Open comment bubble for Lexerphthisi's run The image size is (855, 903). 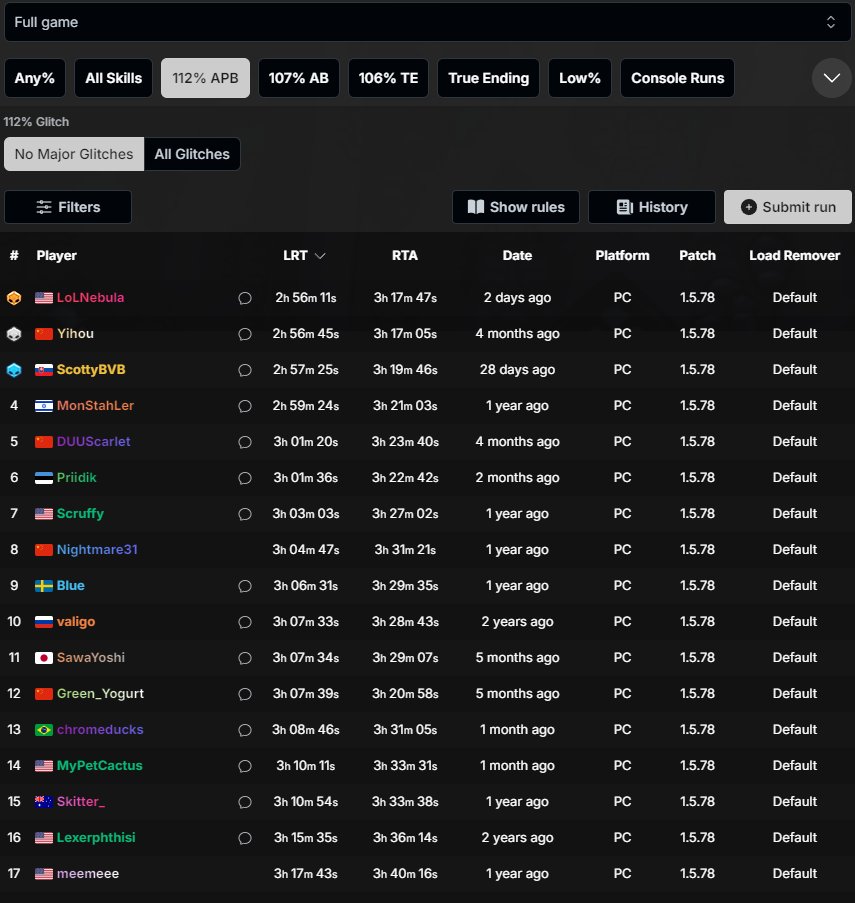tap(245, 838)
